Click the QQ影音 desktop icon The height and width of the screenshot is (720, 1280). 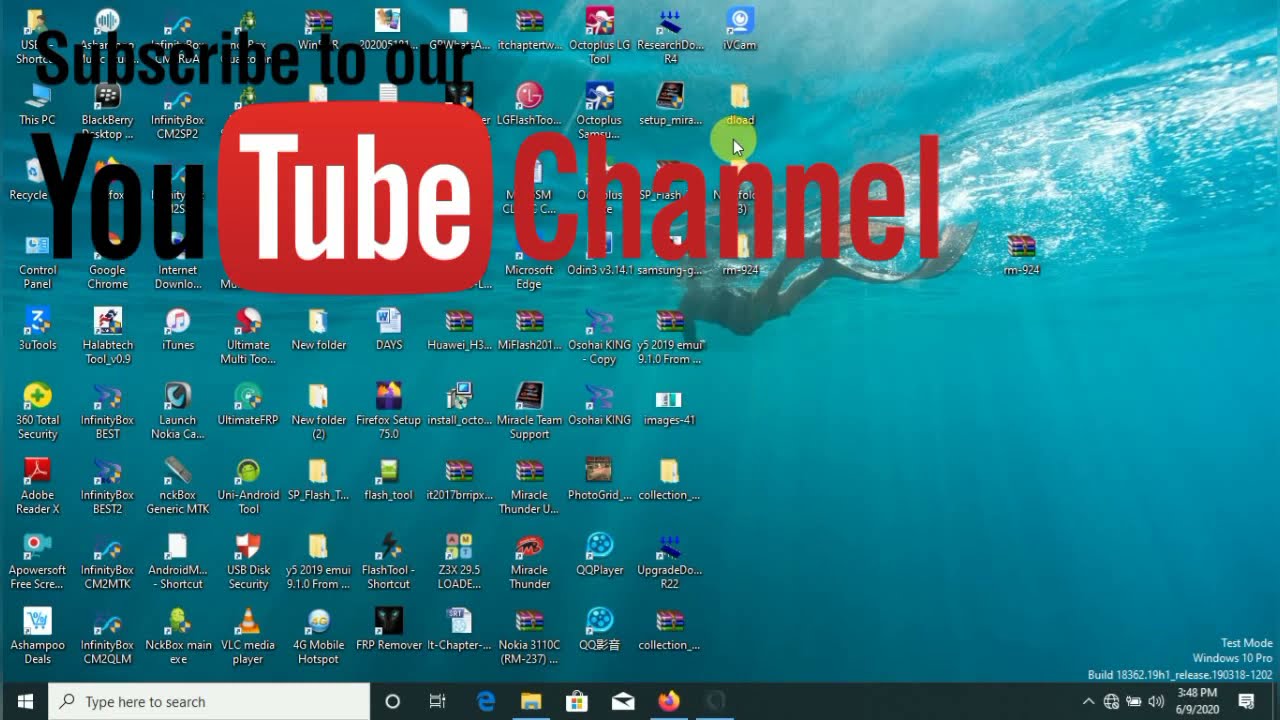point(600,629)
